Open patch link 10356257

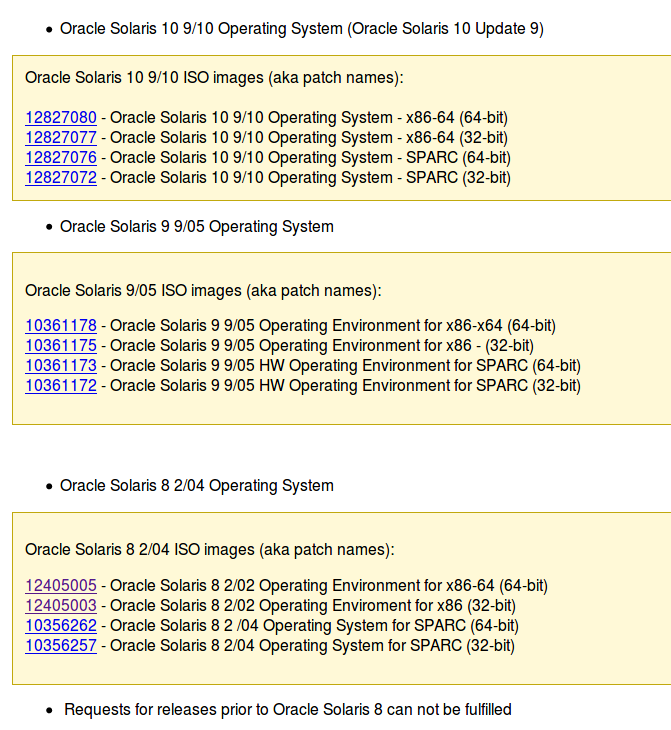[x=61, y=645]
